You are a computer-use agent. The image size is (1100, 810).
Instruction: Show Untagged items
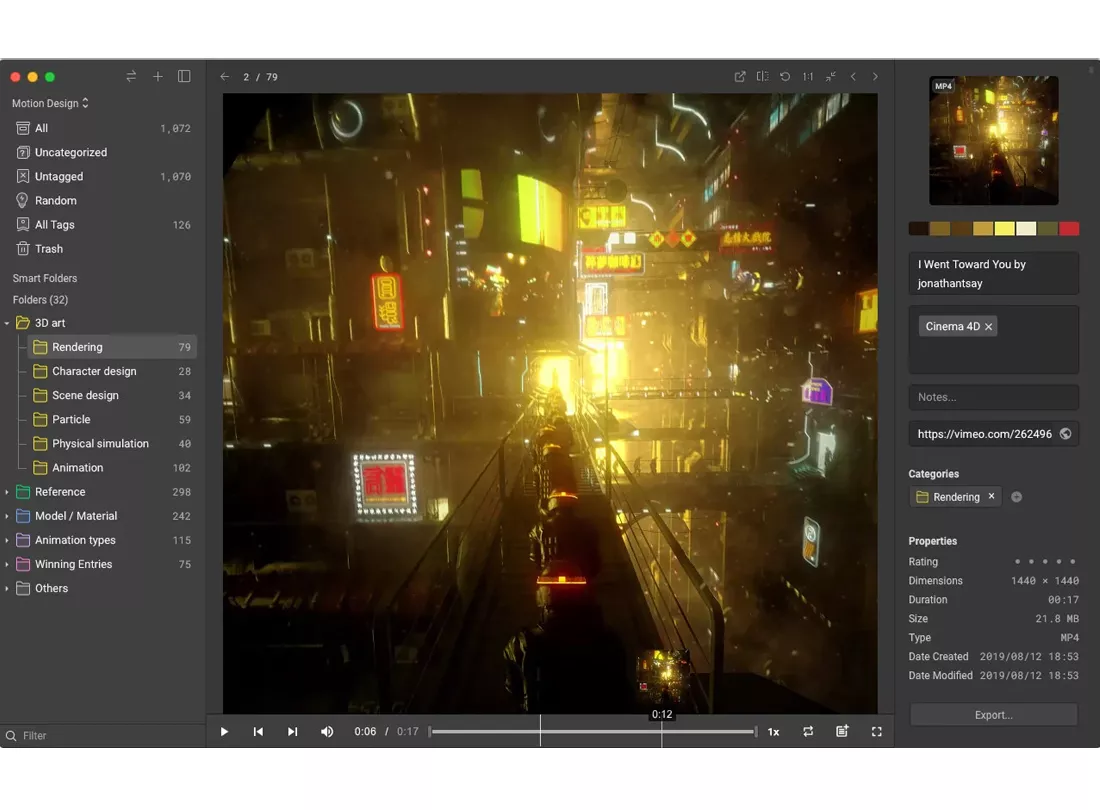click(x=102, y=177)
